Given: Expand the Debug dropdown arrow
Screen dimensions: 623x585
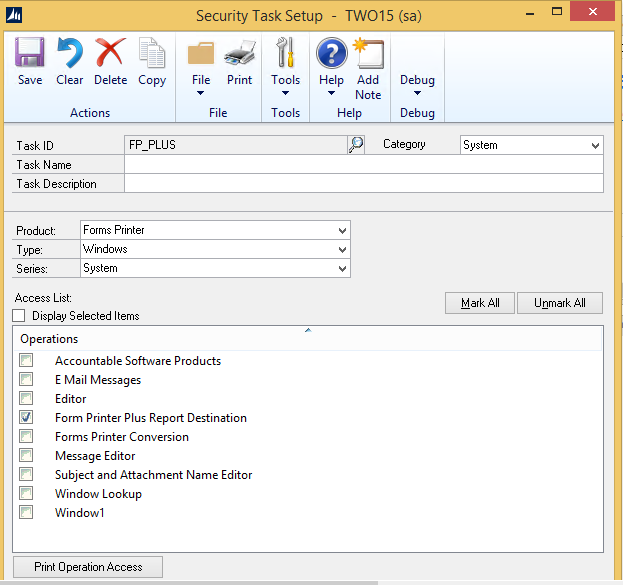Looking at the screenshot, I should (417, 93).
